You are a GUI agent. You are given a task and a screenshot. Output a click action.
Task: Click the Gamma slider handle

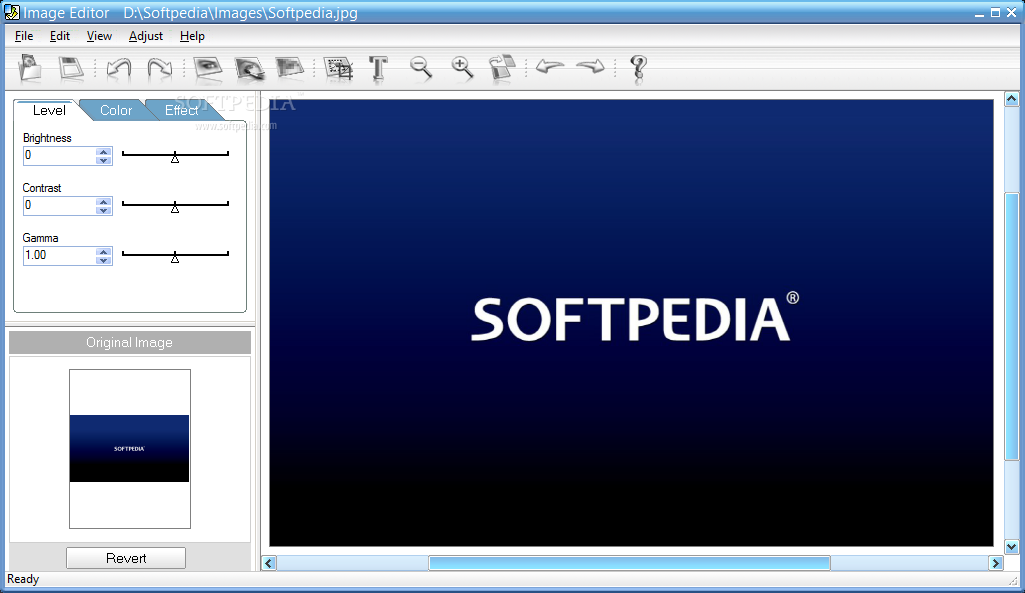[175, 258]
